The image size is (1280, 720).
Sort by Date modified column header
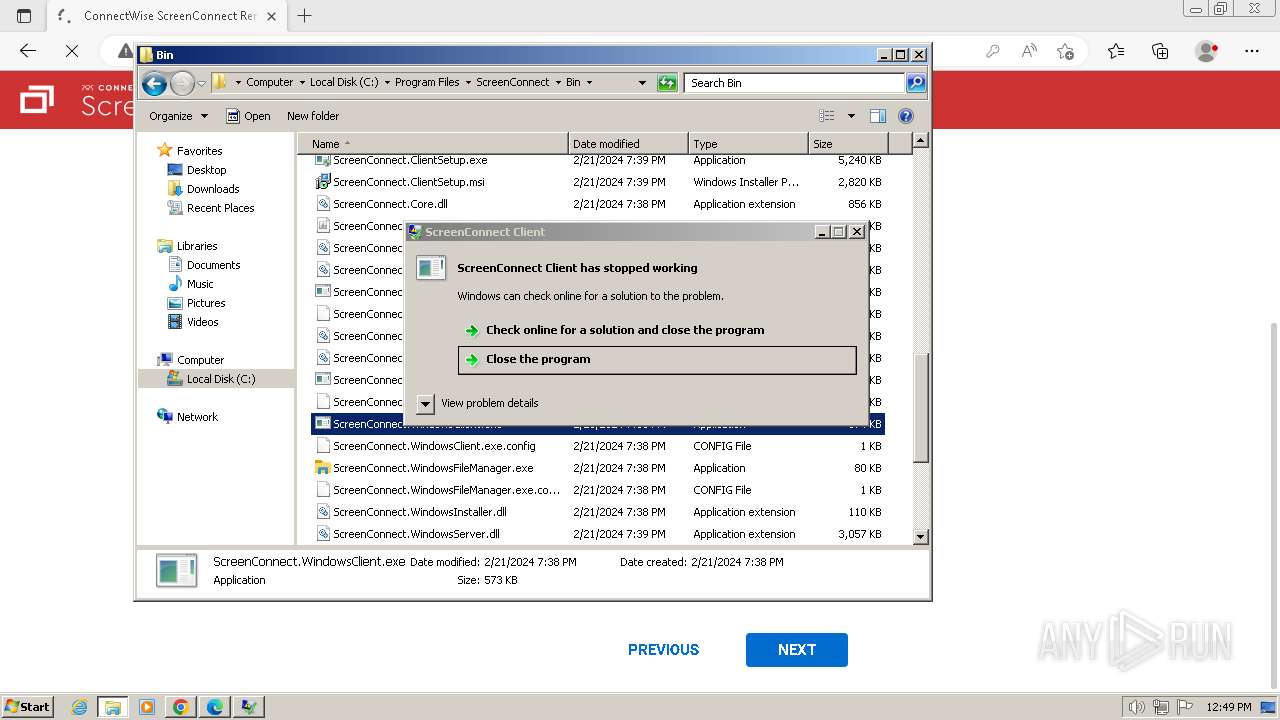coord(628,144)
